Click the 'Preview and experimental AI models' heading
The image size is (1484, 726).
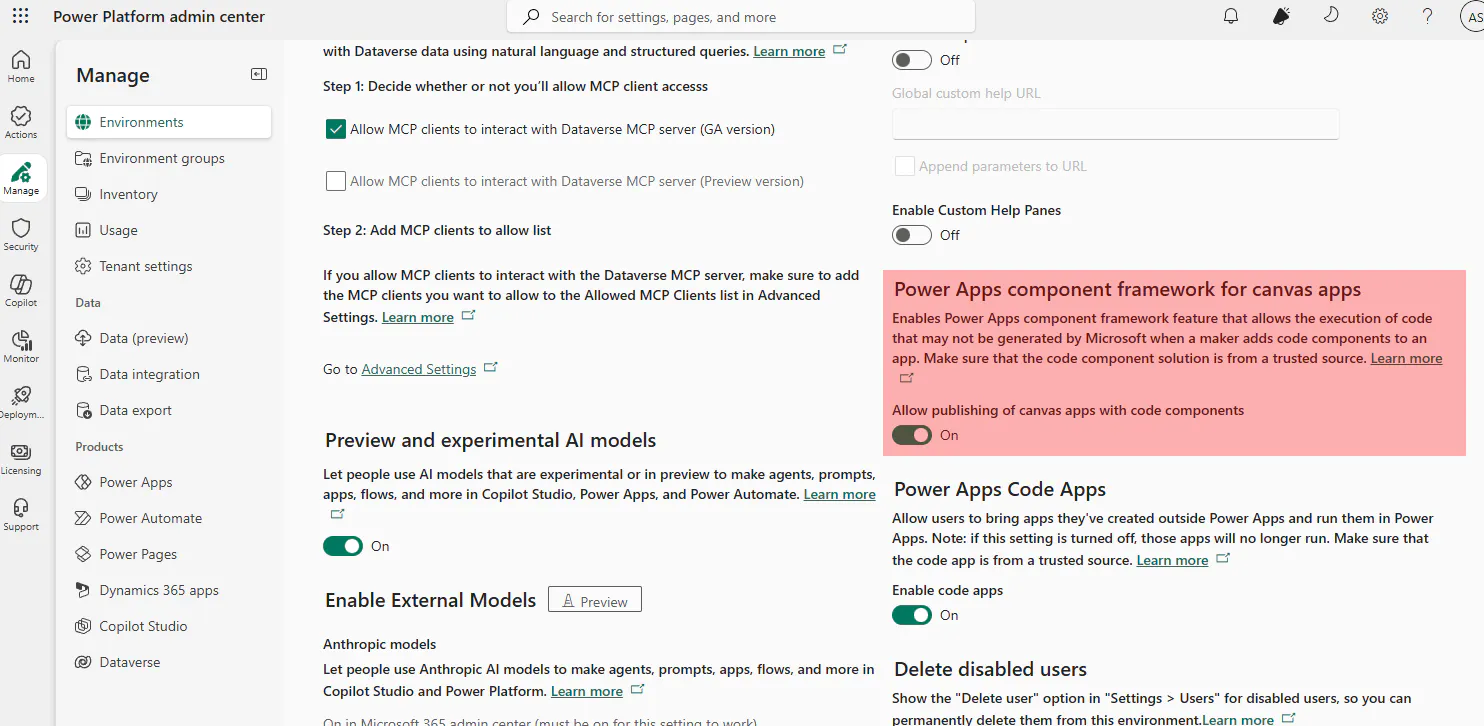coord(491,440)
